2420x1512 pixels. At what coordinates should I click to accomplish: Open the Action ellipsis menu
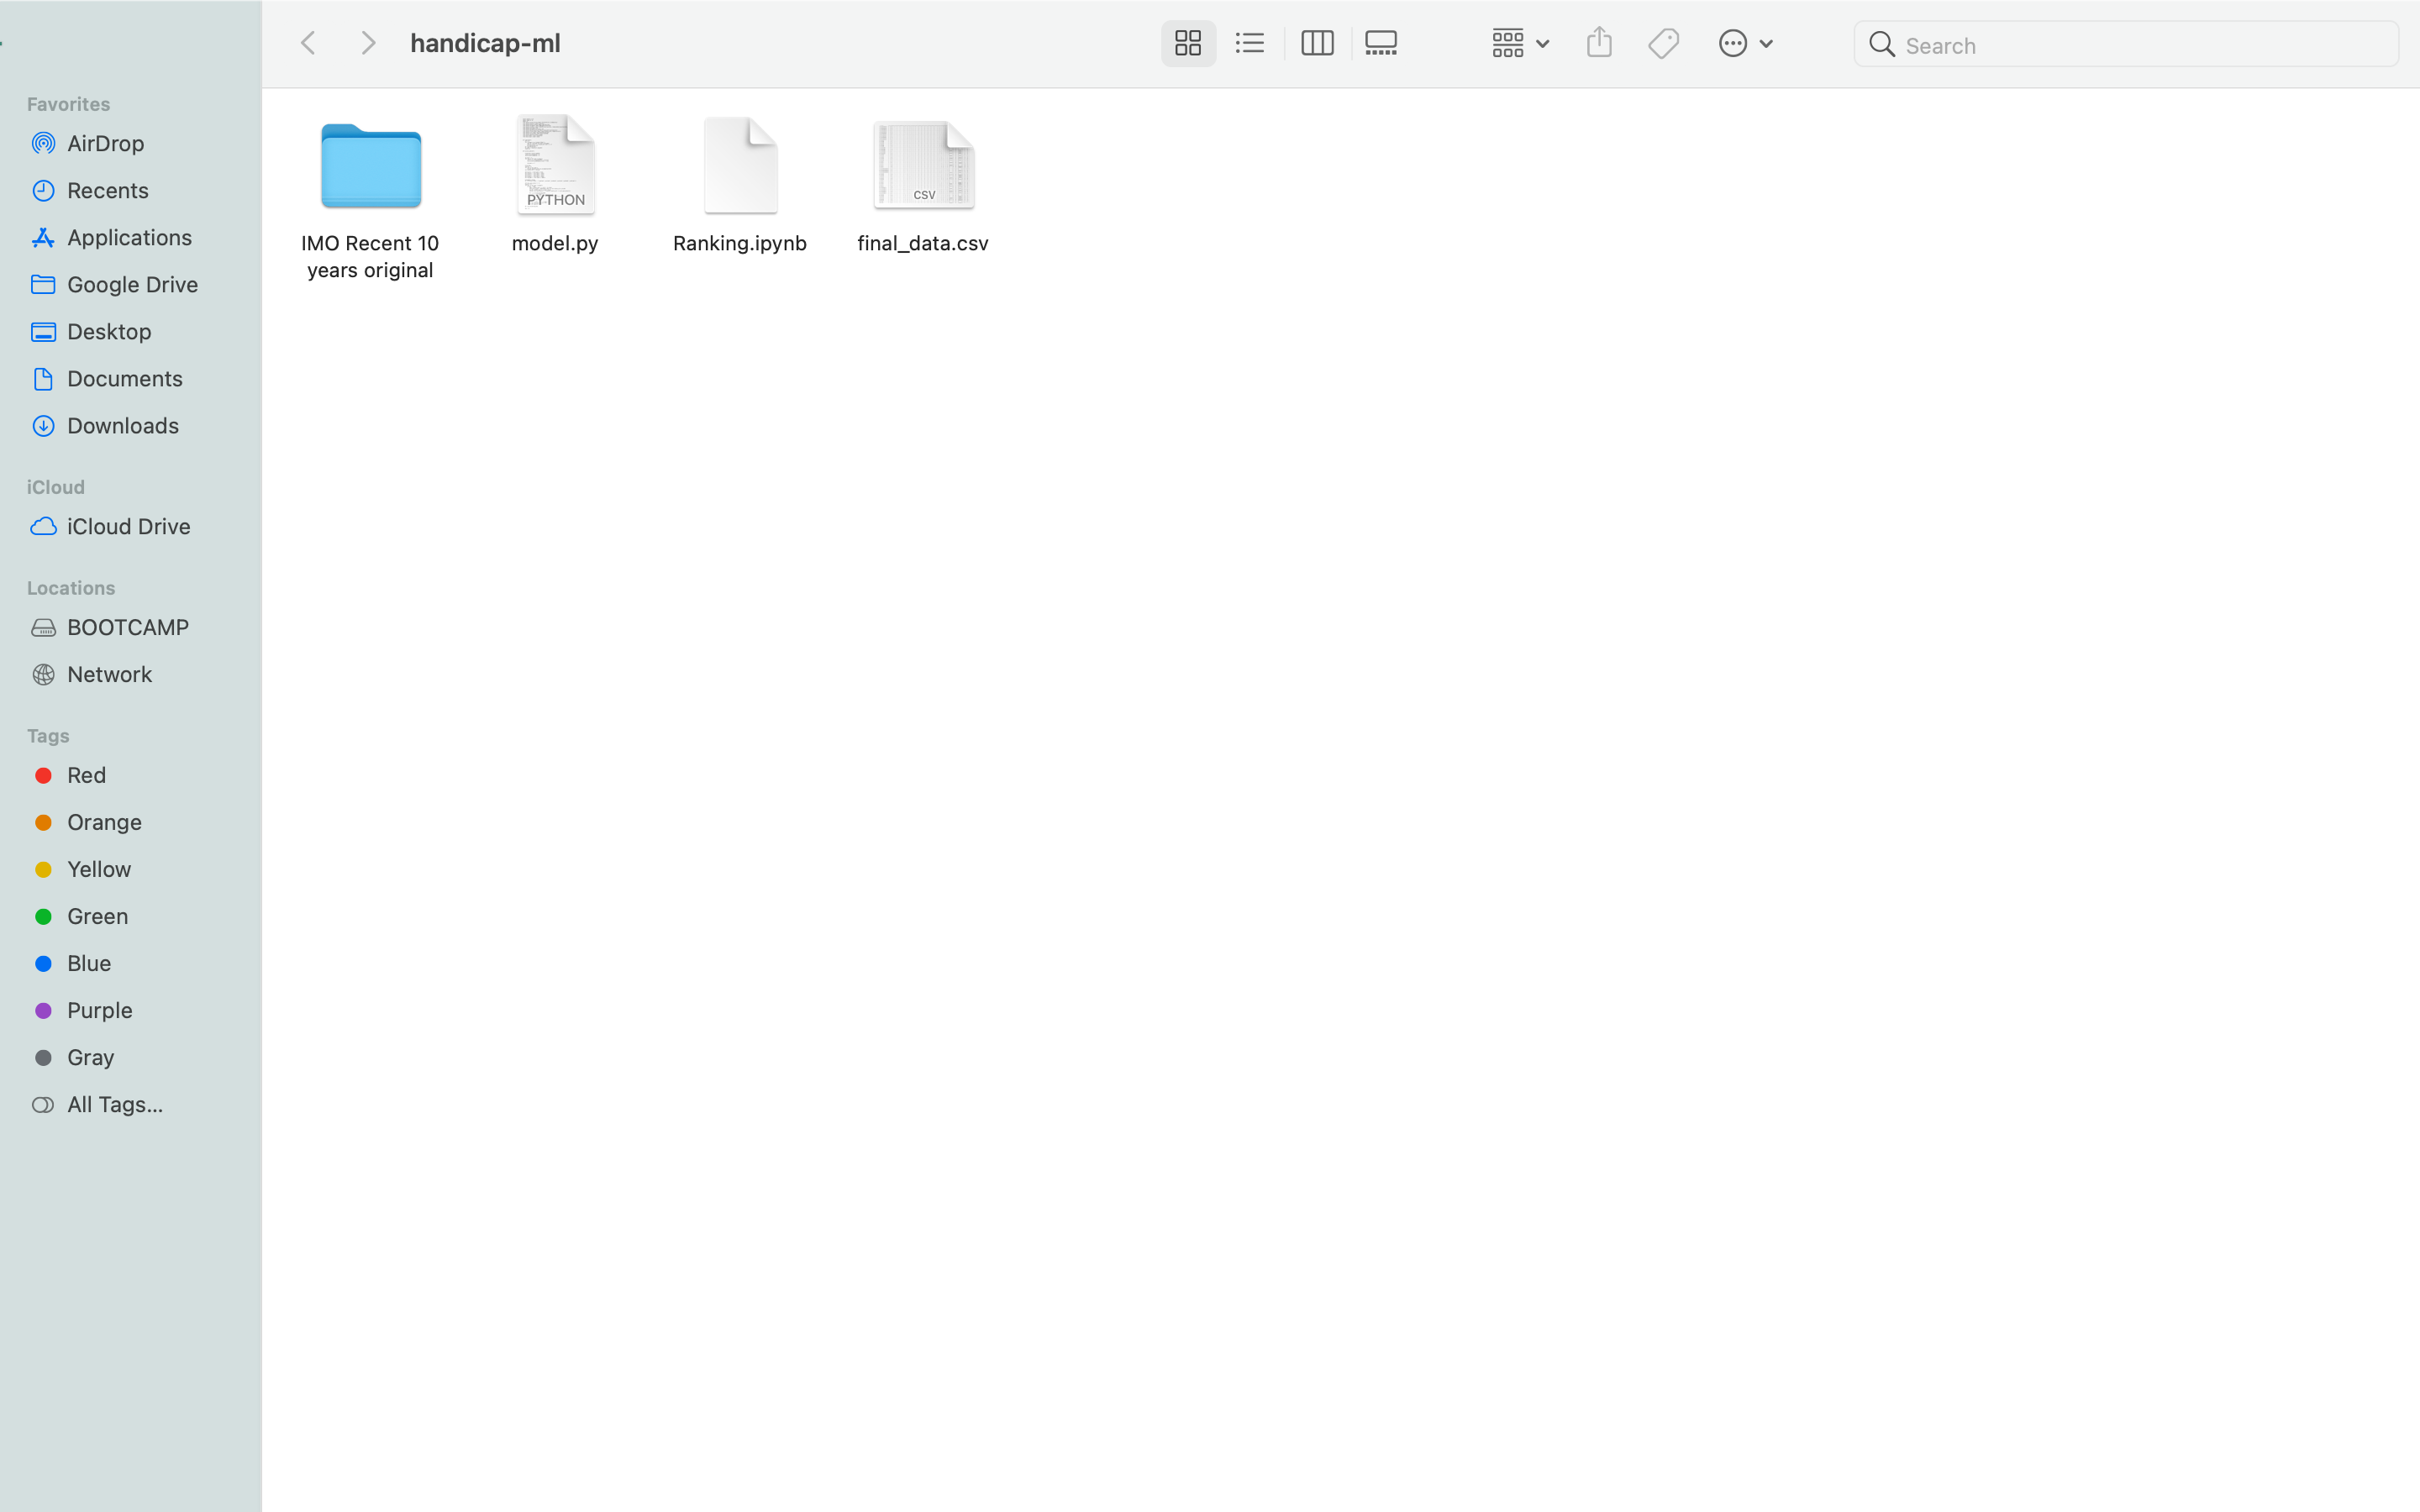pos(1745,43)
